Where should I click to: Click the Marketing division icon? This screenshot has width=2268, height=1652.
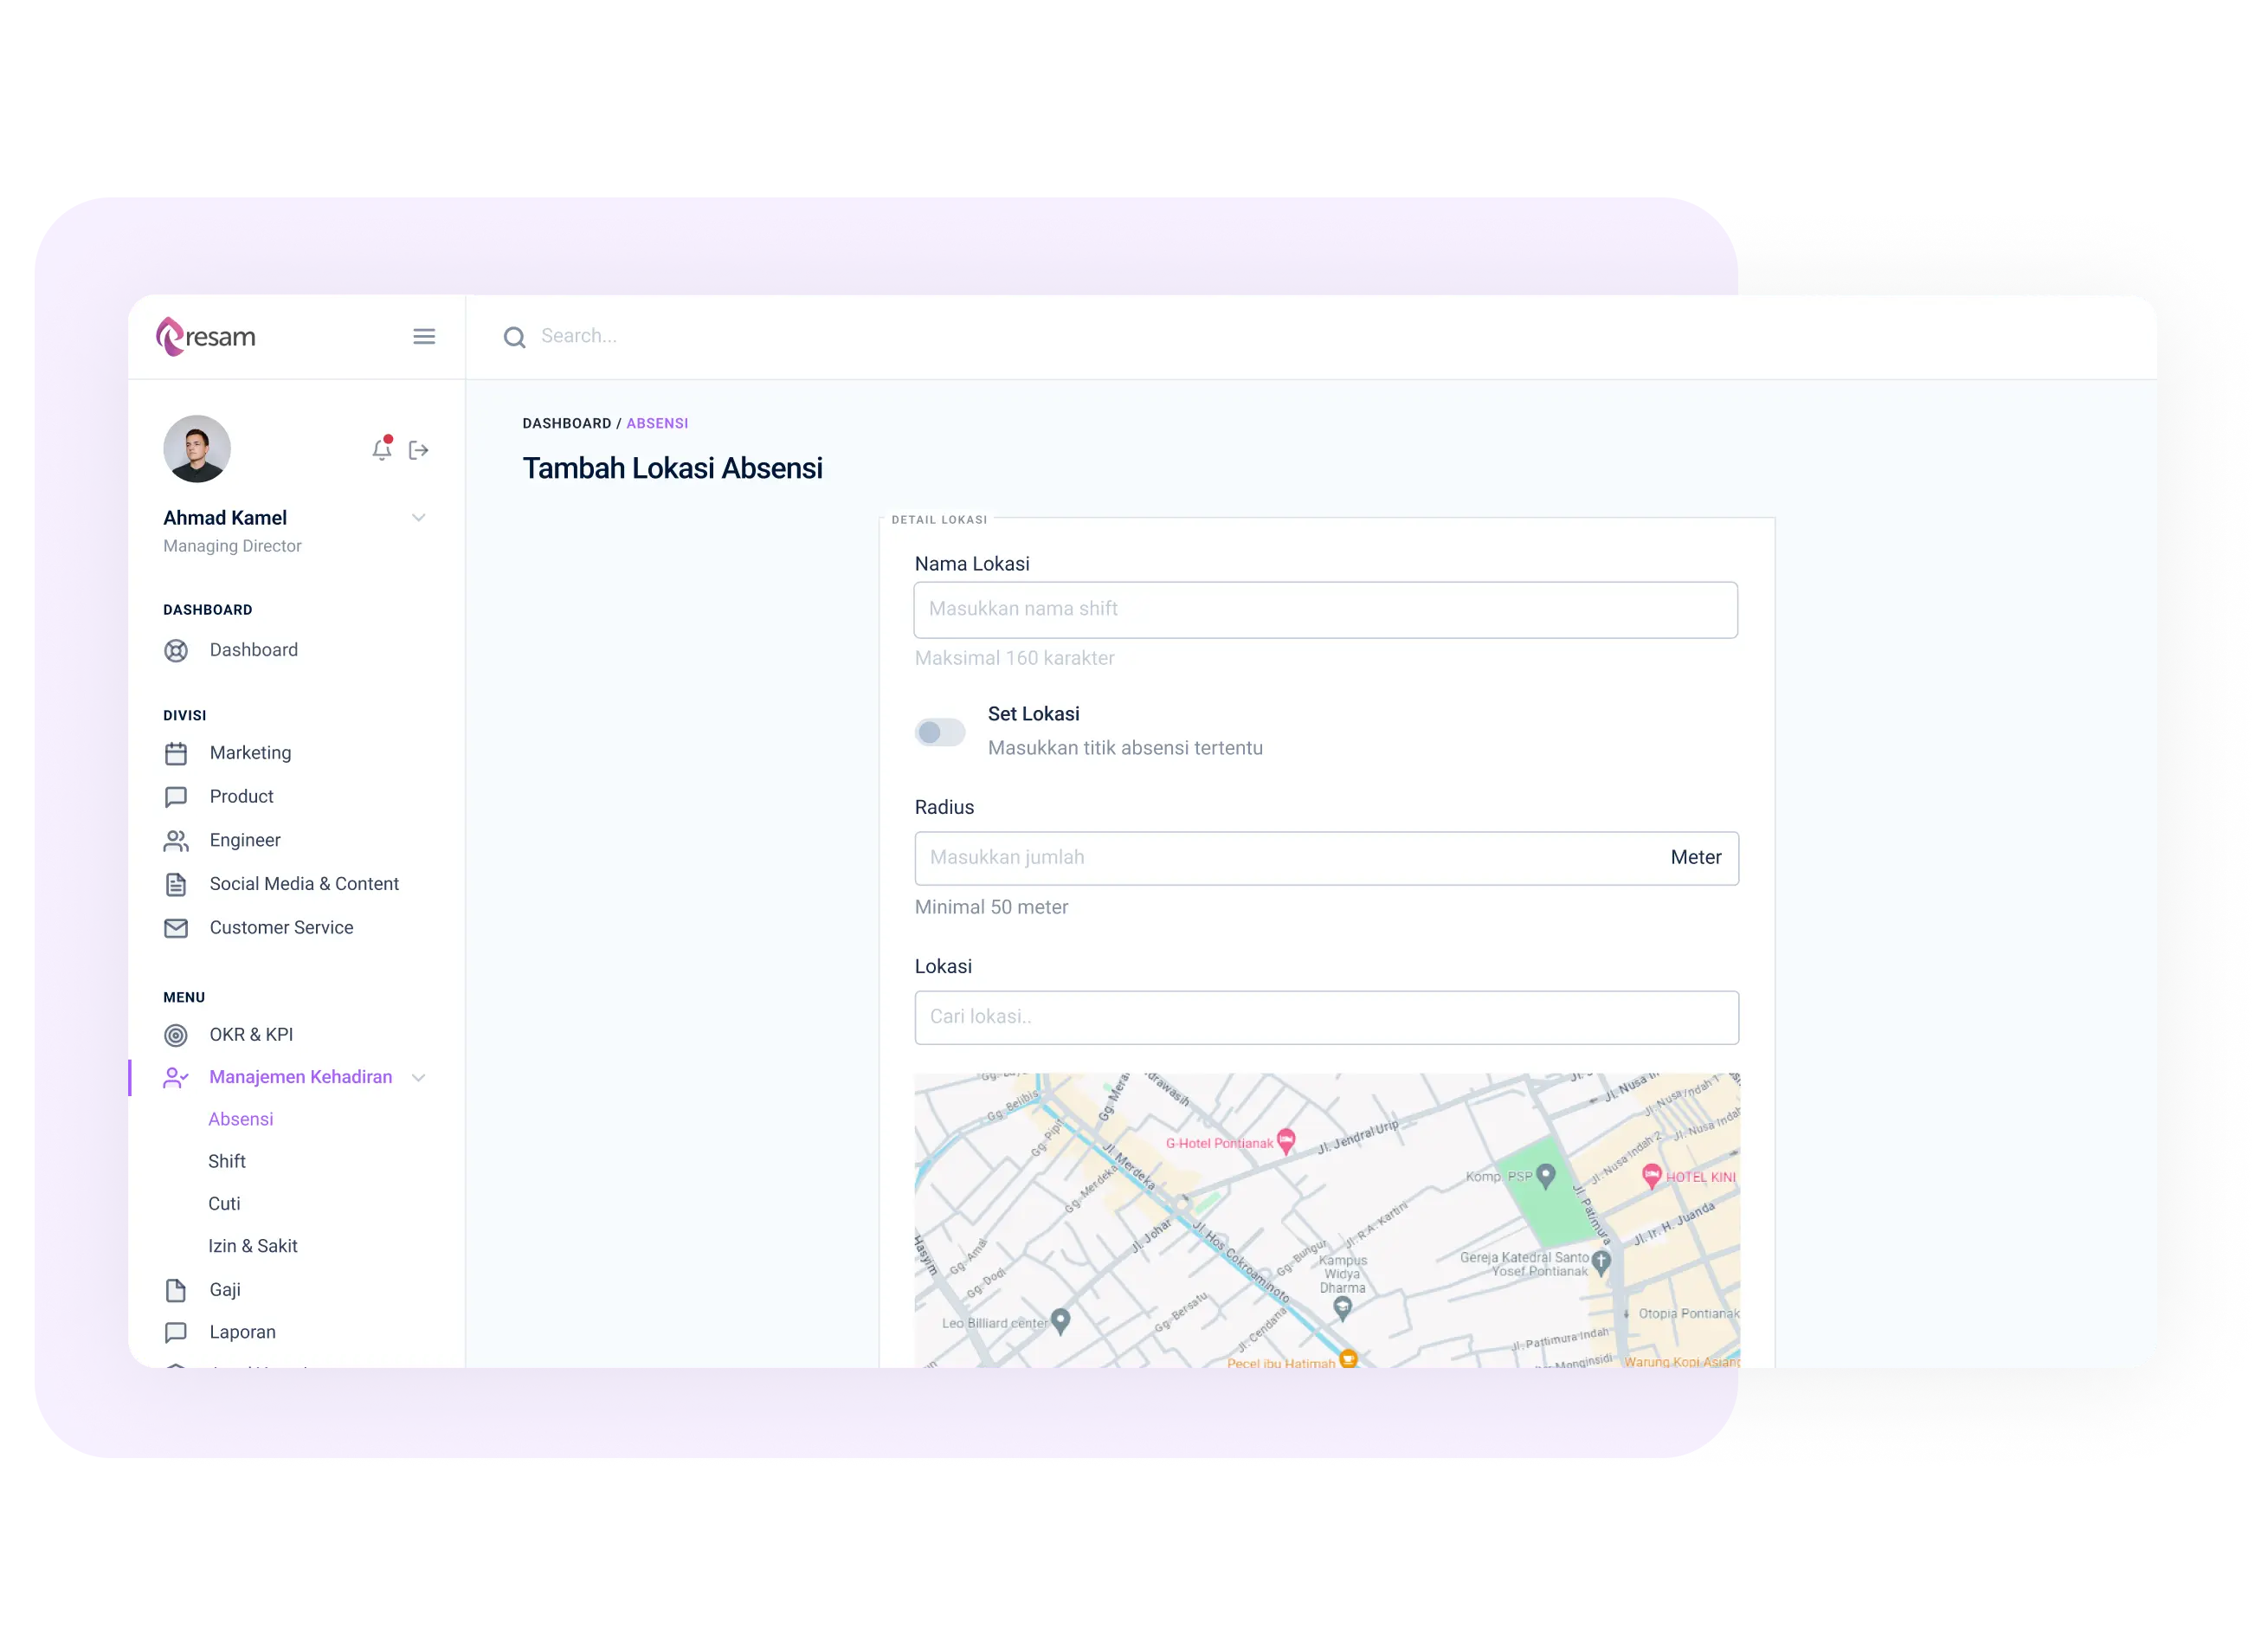174,754
